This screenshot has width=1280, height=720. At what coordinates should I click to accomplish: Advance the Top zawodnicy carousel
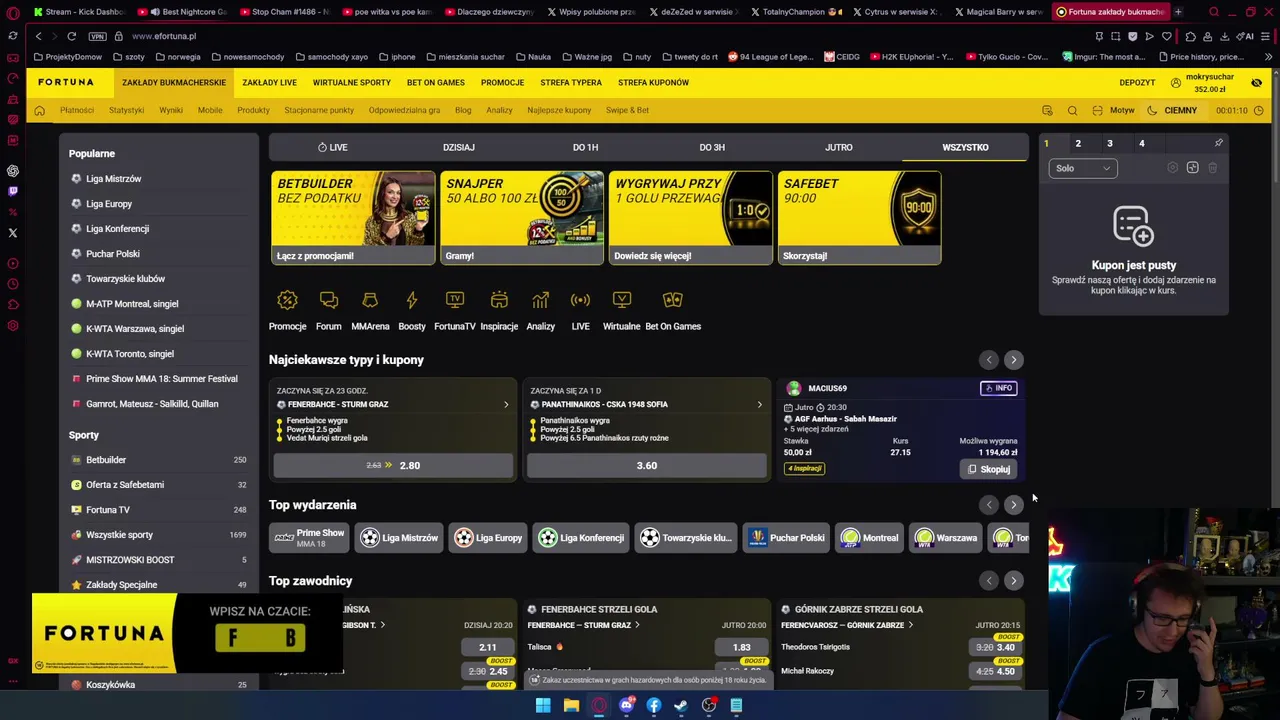(x=1013, y=581)
